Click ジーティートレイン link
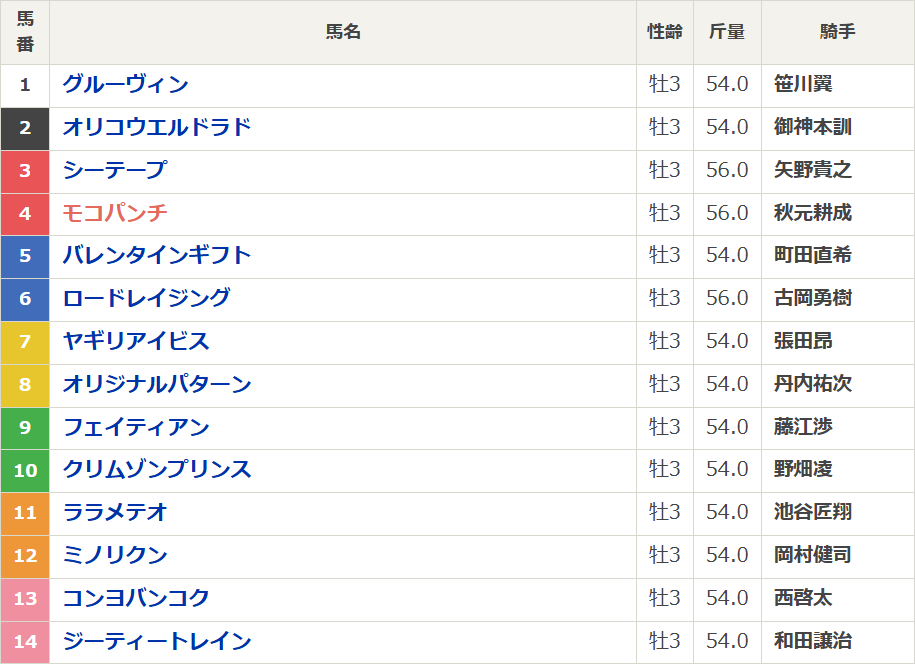Image resolution: width=915 pixels, height=665 pixels. 156,641
